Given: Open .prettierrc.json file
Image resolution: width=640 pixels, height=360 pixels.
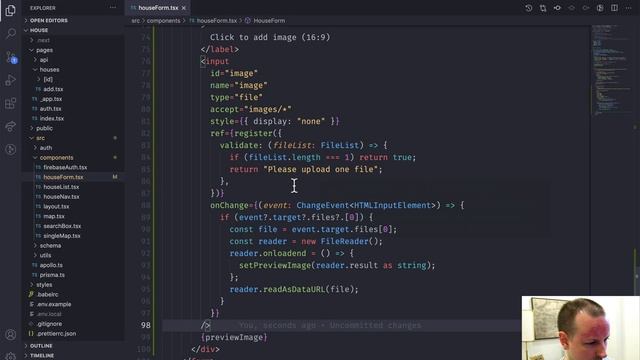Looking at the screenshot, I should [x=56, y=333].
